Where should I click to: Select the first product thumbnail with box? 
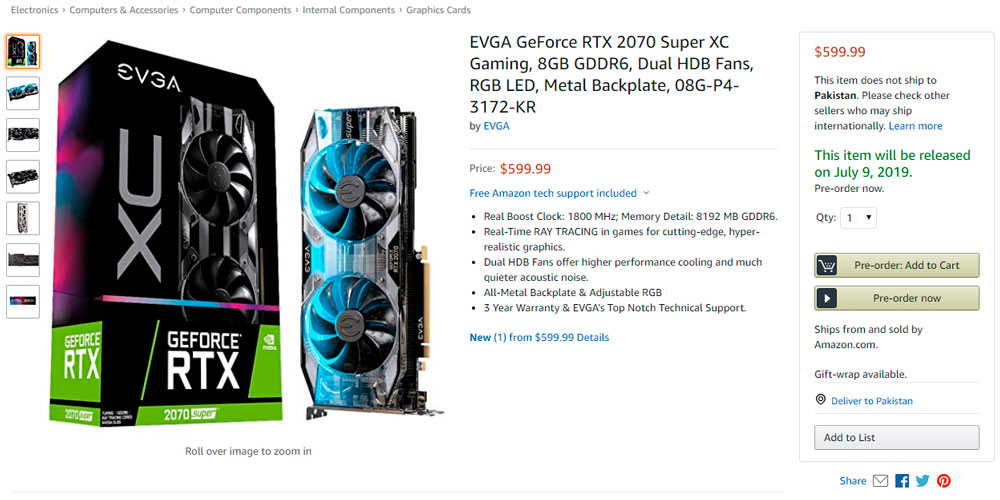(x=23, y=52)
